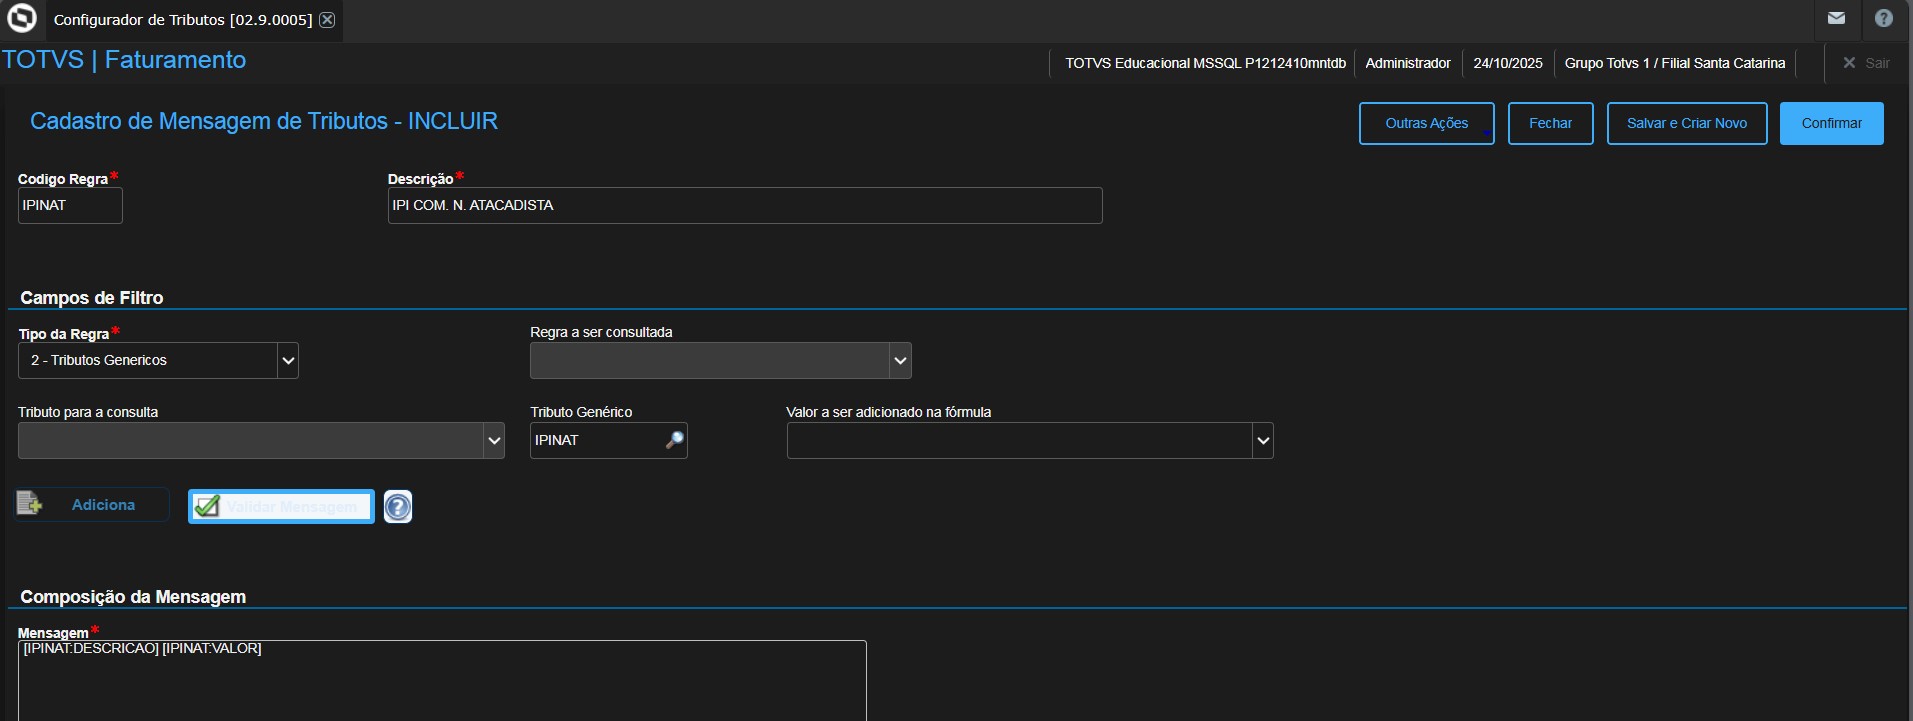This screenshot has height=721, width=1913.
Task: Open the mail envelope icon
Action: pos(1836,18)
